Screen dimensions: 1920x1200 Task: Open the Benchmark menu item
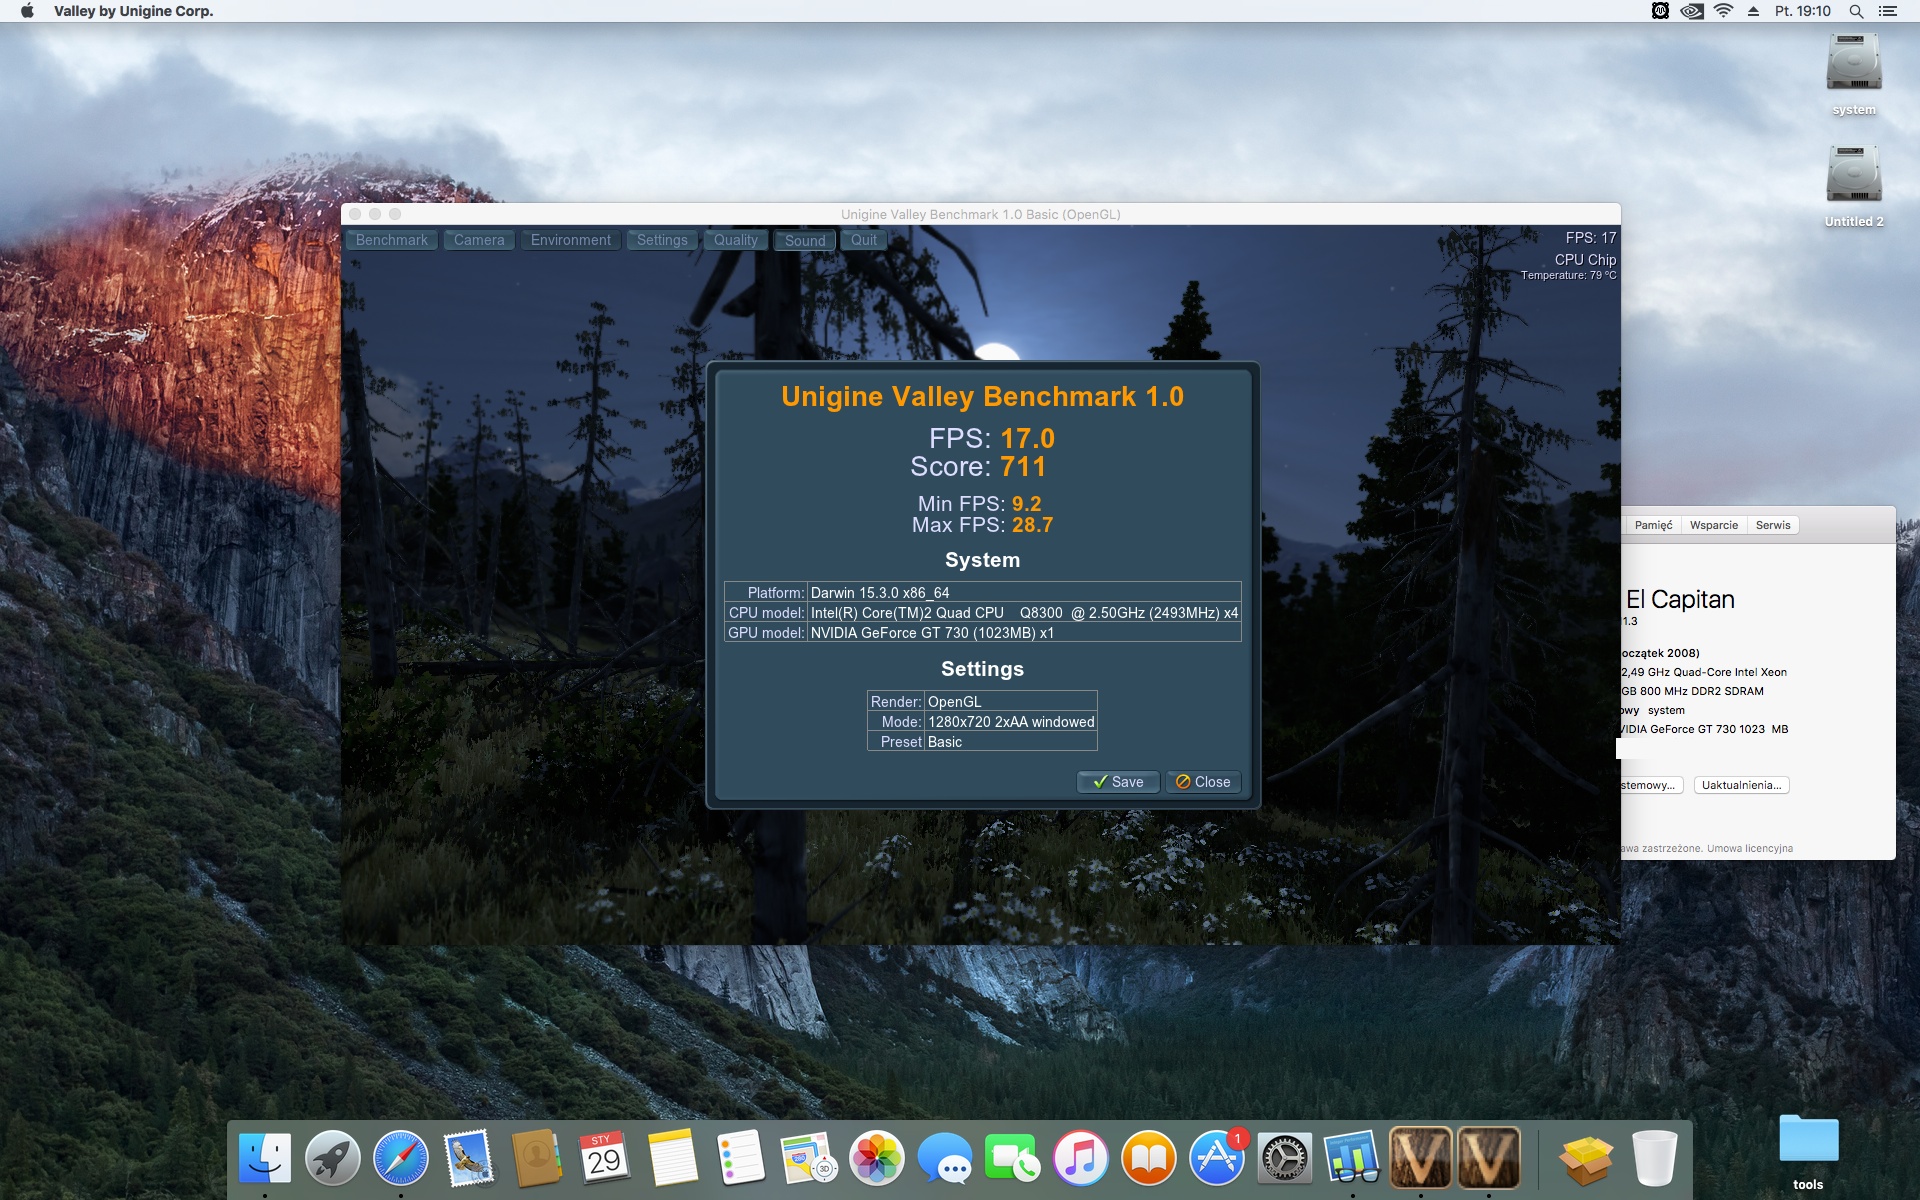coord(391,240)
